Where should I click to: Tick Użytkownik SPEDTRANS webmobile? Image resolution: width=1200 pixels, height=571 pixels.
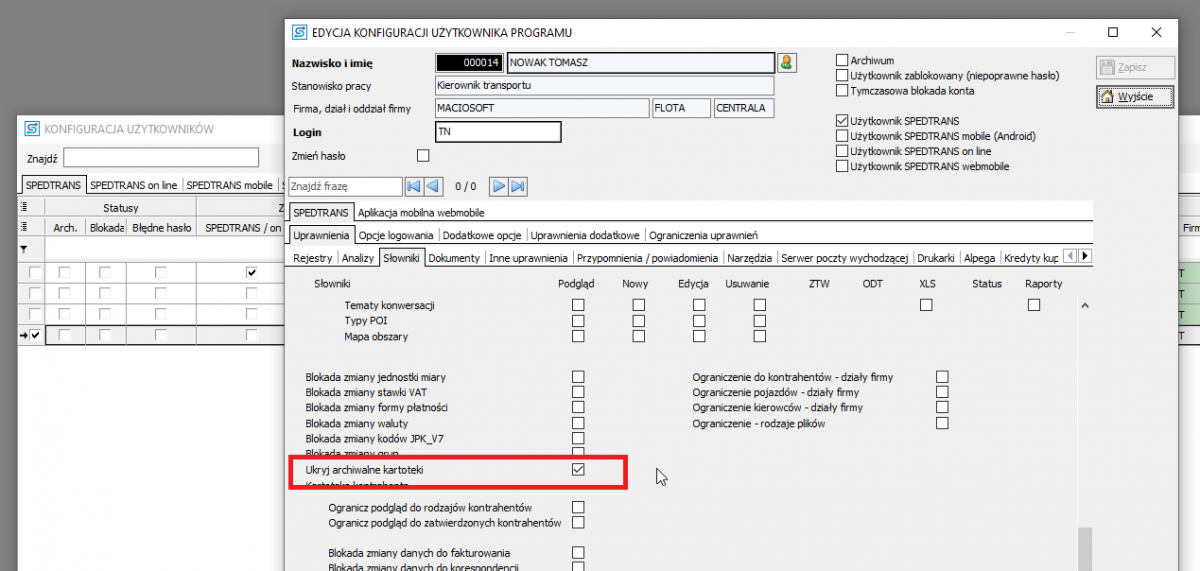(842, 166)
